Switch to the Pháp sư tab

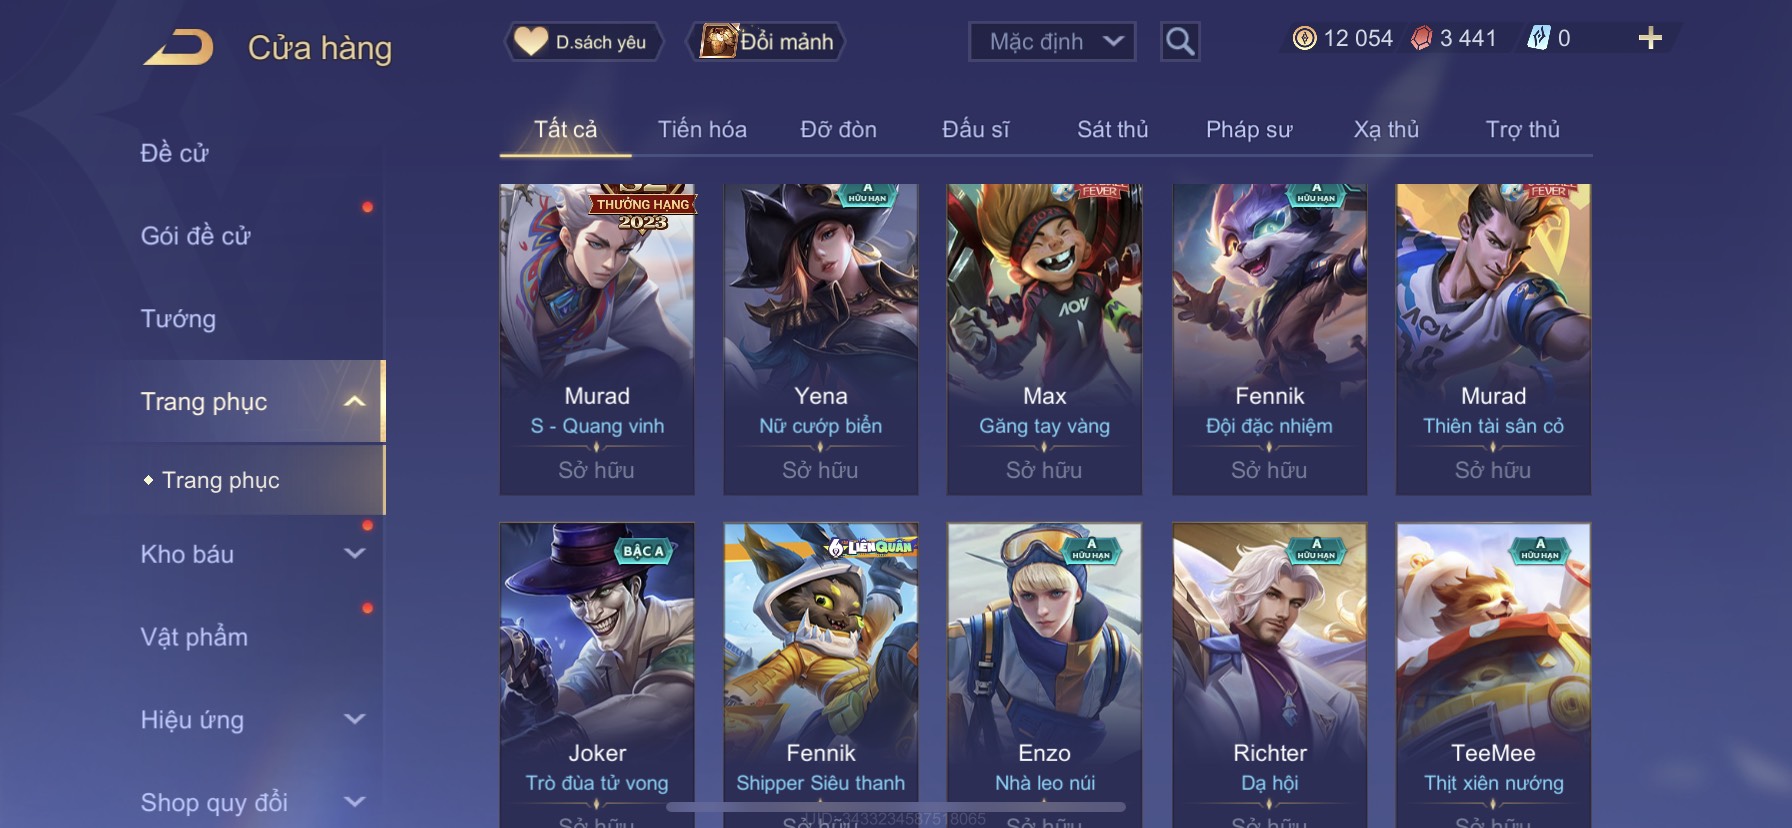tap(1249, 129)
